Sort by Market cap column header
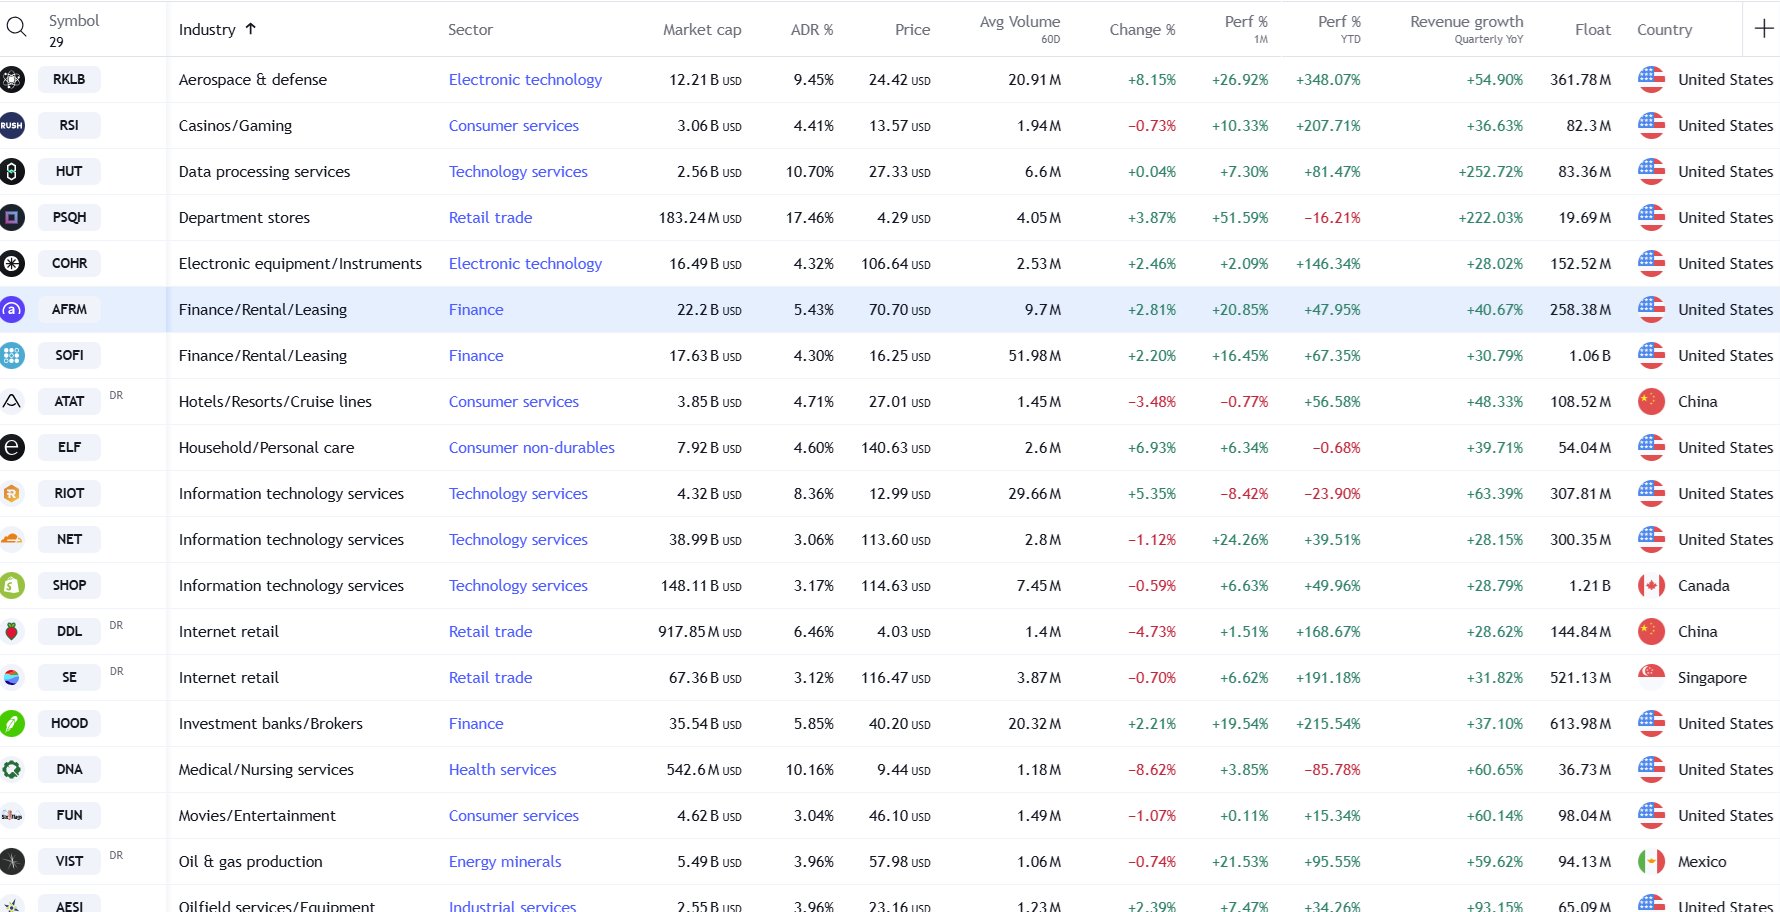This screenshot has width=1780, height=912. pos(702,29)
